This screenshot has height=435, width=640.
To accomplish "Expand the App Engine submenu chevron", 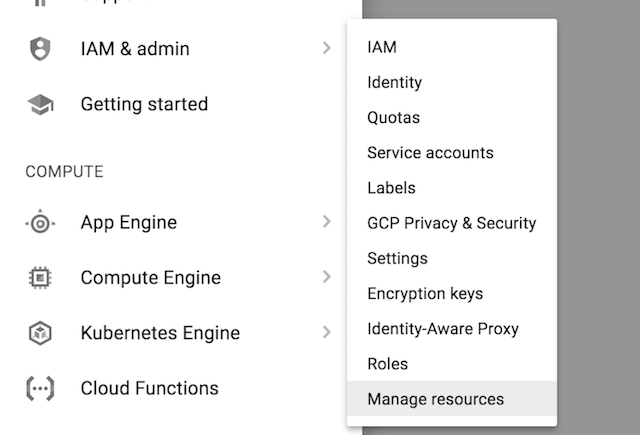I will (327, 222).
